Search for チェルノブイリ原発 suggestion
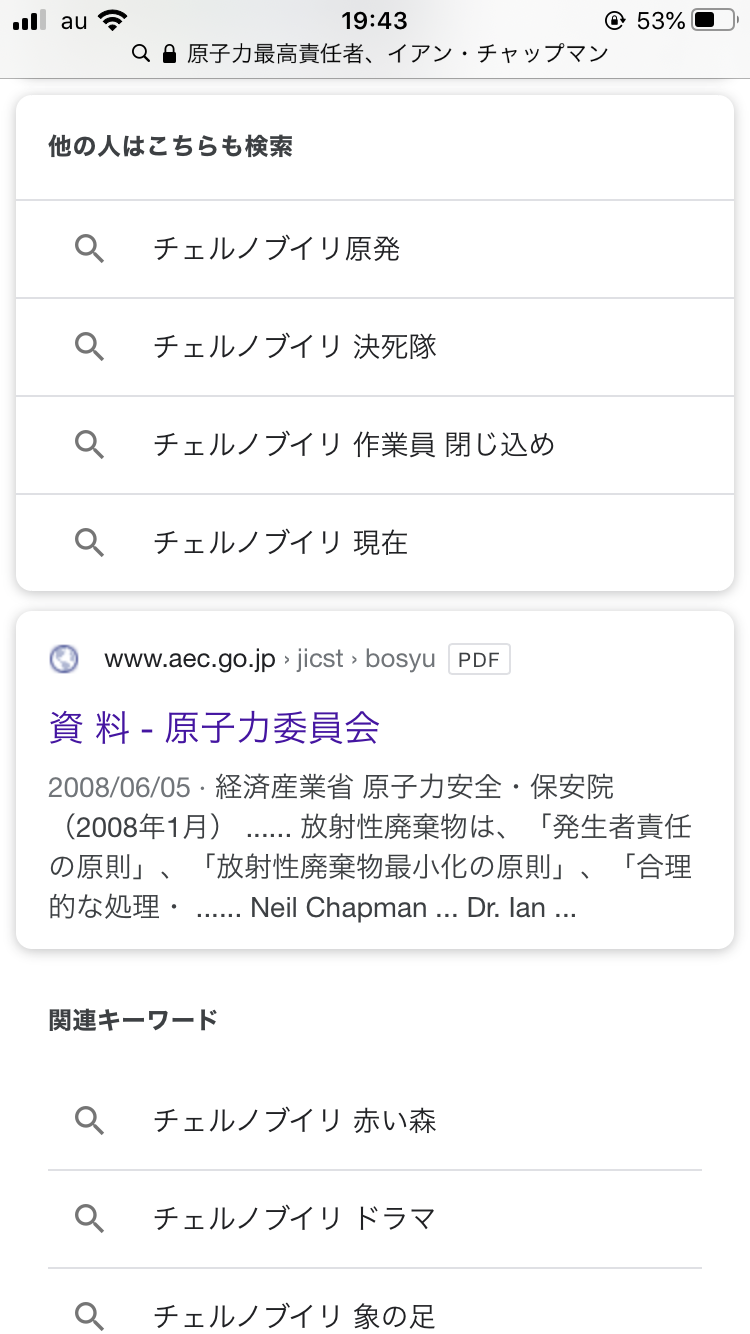The height and width of the screenshot is (1334, 750). (276, 249)
